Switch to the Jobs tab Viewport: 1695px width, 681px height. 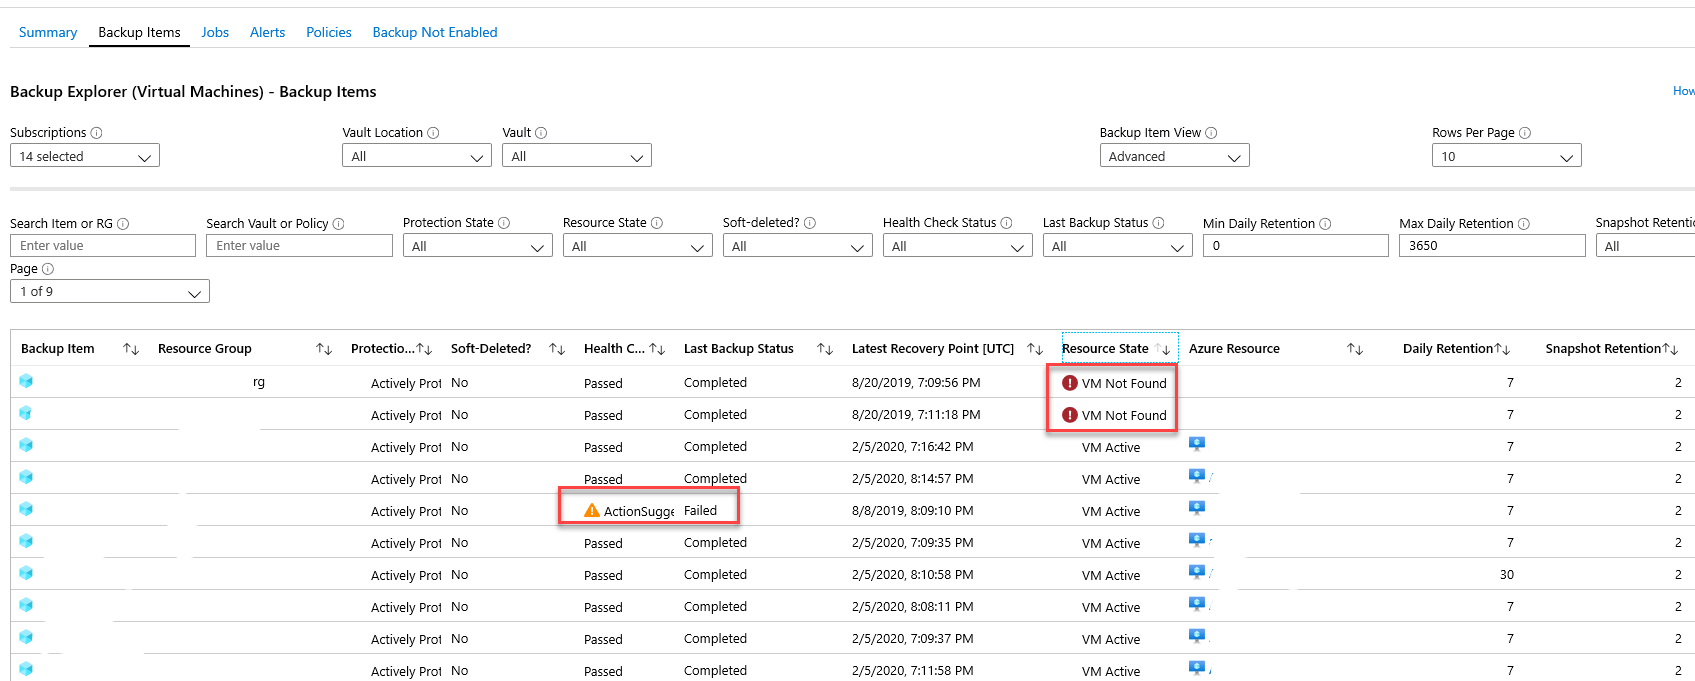215,32
